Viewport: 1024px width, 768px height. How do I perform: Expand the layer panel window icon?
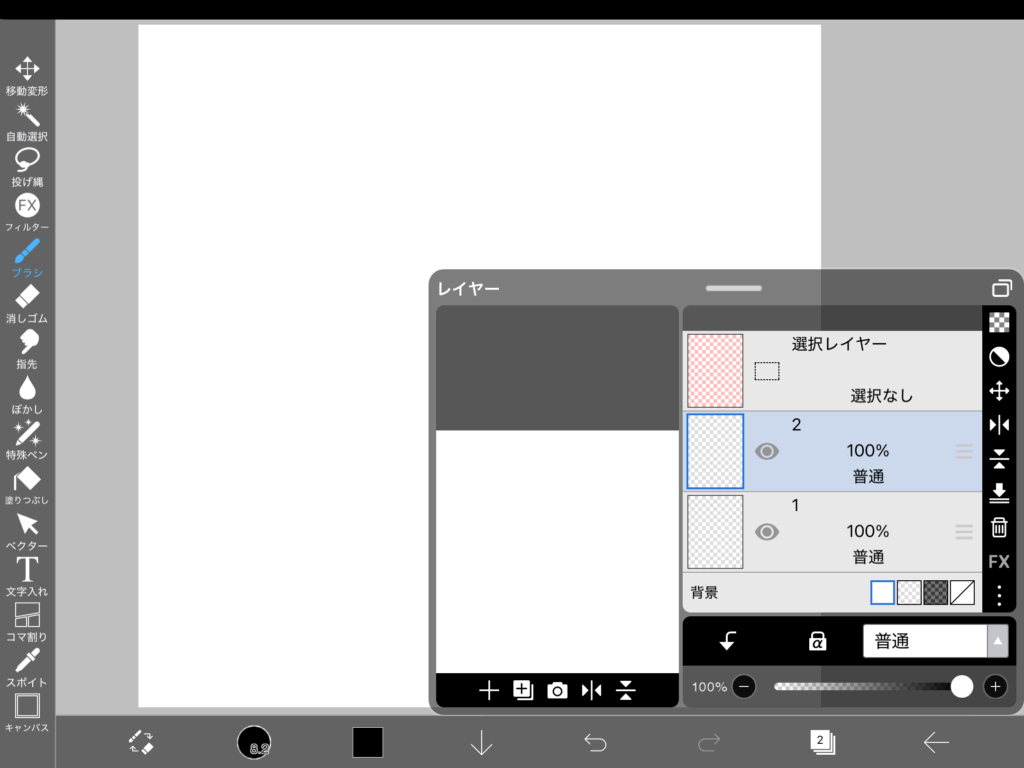pyautogui.click(x=1001, y=288)
